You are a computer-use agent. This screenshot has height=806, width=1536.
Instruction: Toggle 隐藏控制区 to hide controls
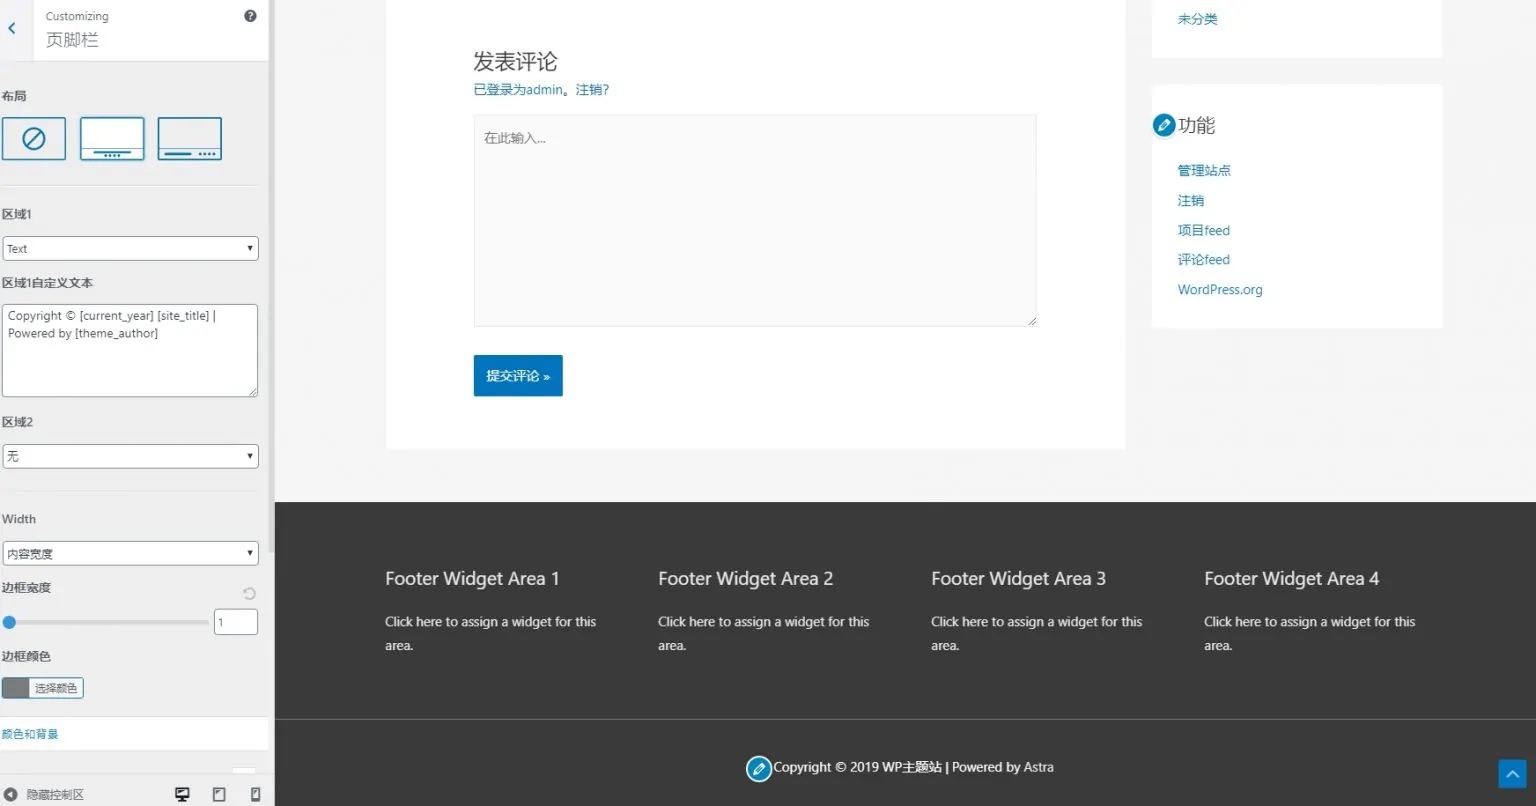click(40, 793)
